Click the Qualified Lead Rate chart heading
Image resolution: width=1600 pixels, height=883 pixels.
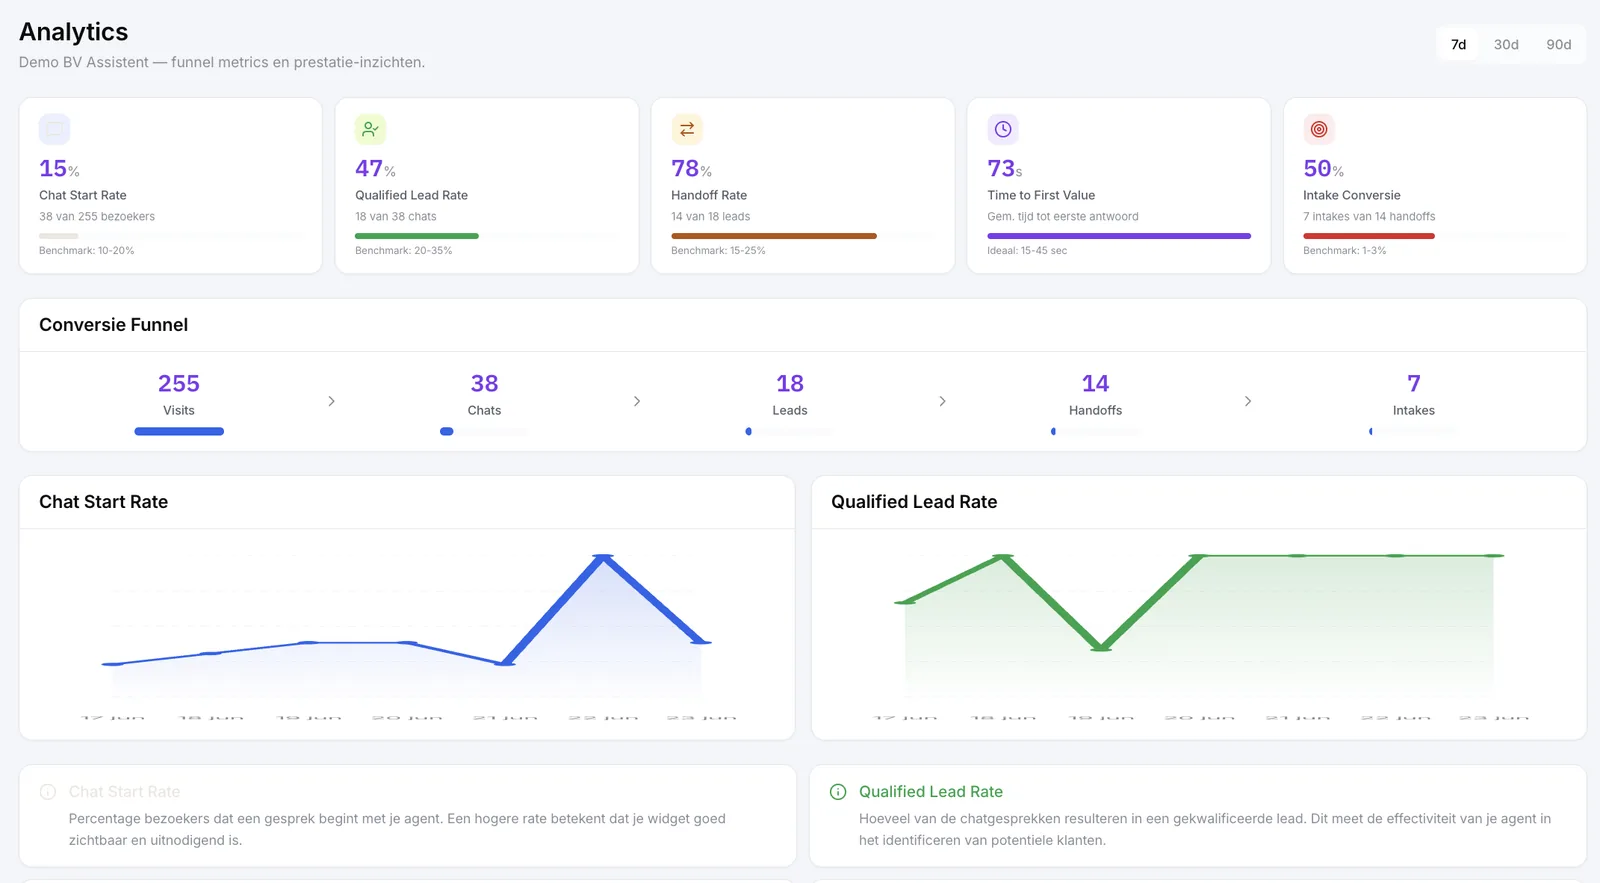pyautogui.click(x=914, y=502)
